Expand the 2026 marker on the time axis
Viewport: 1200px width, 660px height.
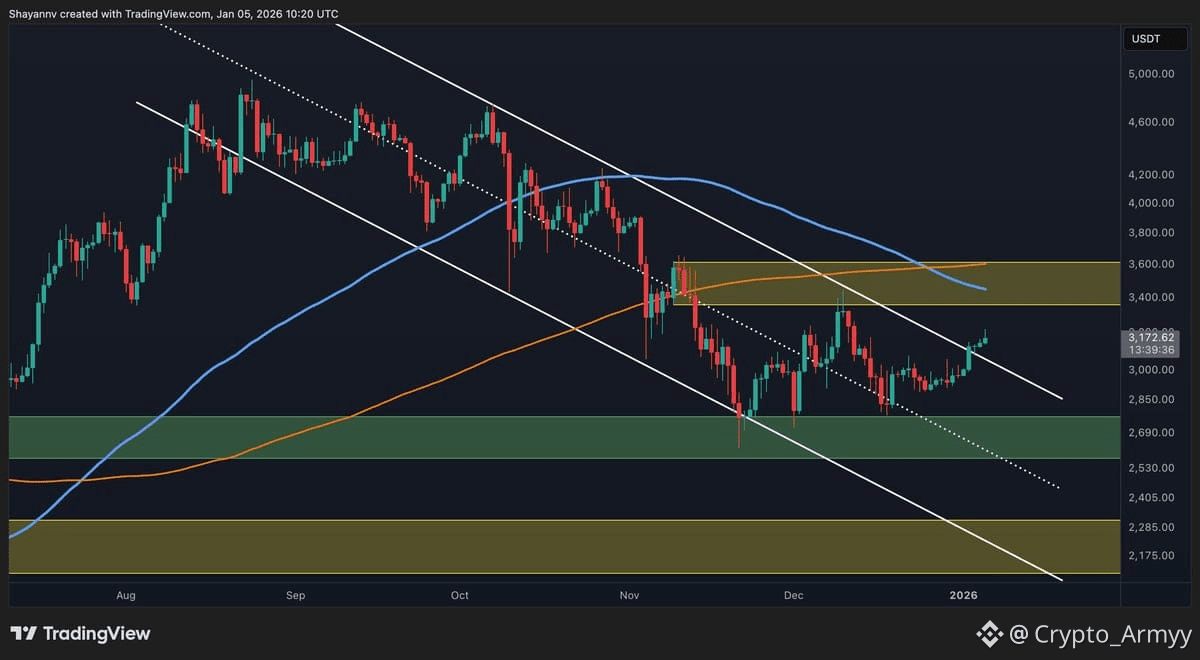[963, 594]
